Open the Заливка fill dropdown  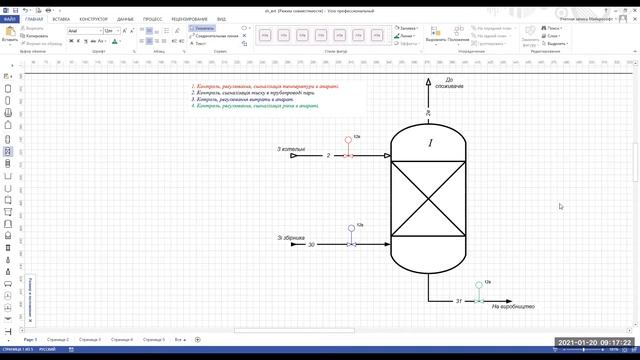pos(407,28)
